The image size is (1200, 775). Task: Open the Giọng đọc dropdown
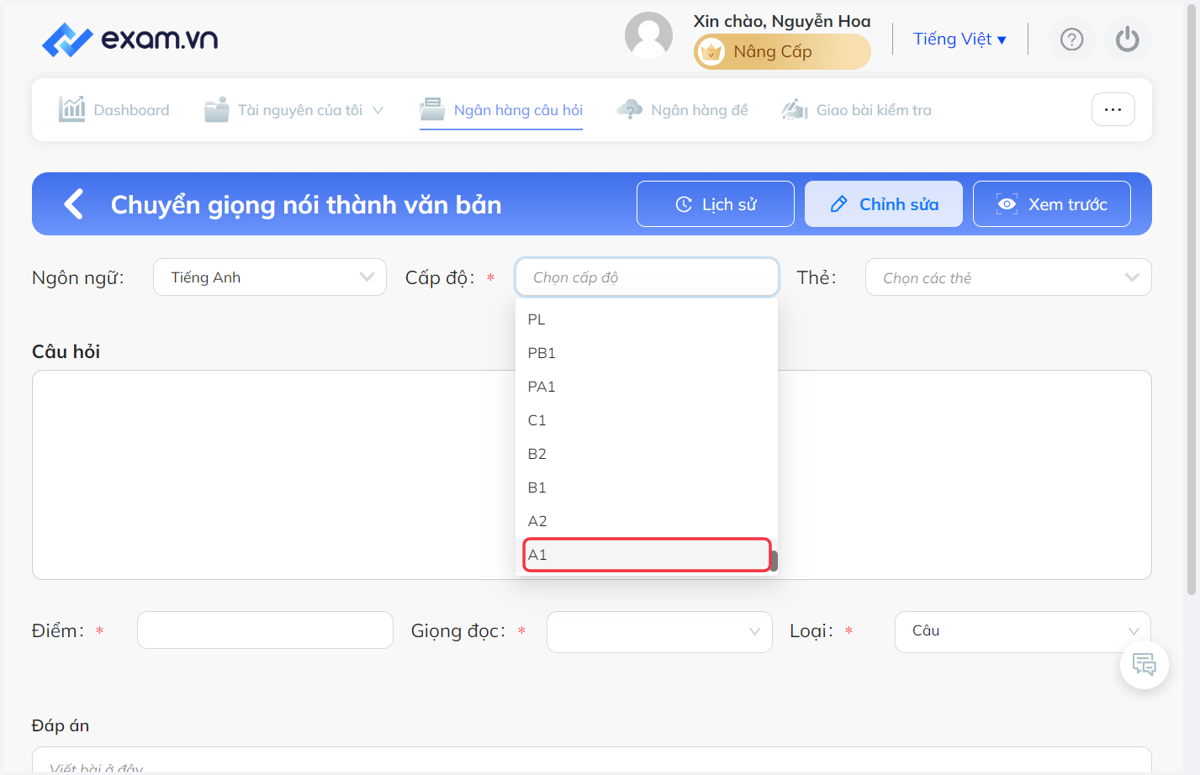point(659,632)
